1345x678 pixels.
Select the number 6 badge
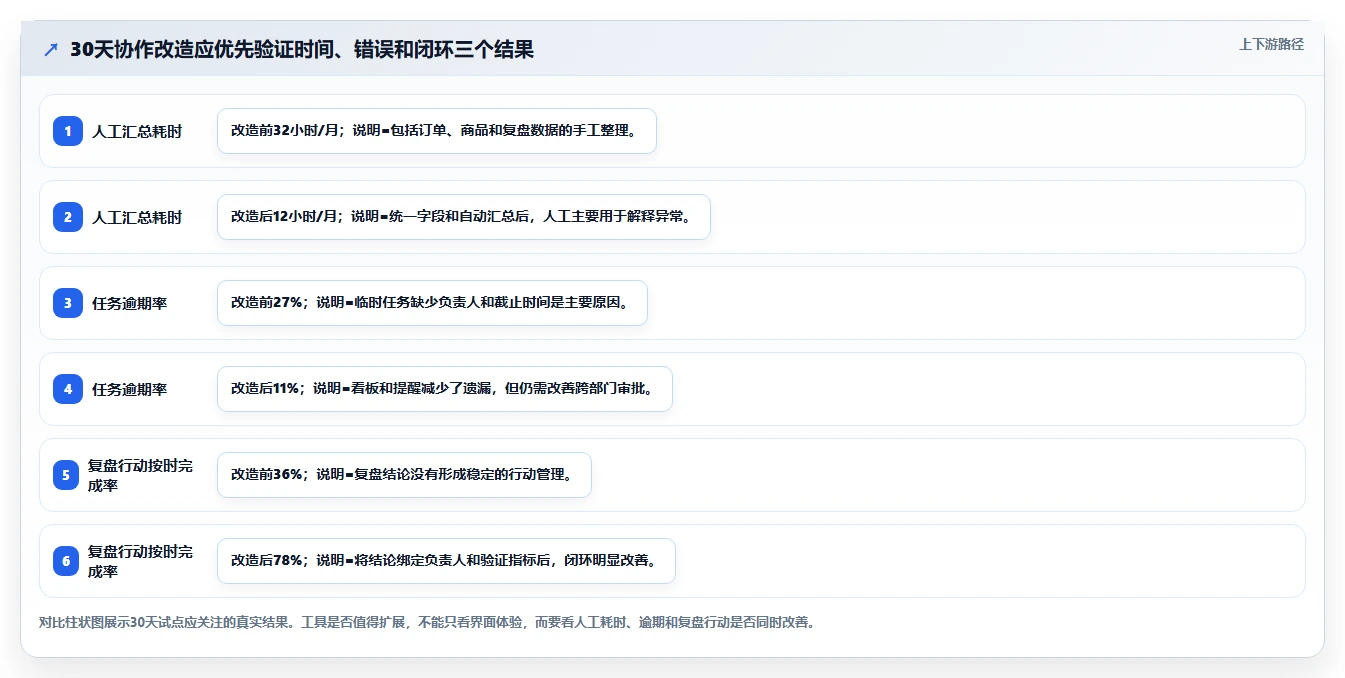[x=66, y=561]
